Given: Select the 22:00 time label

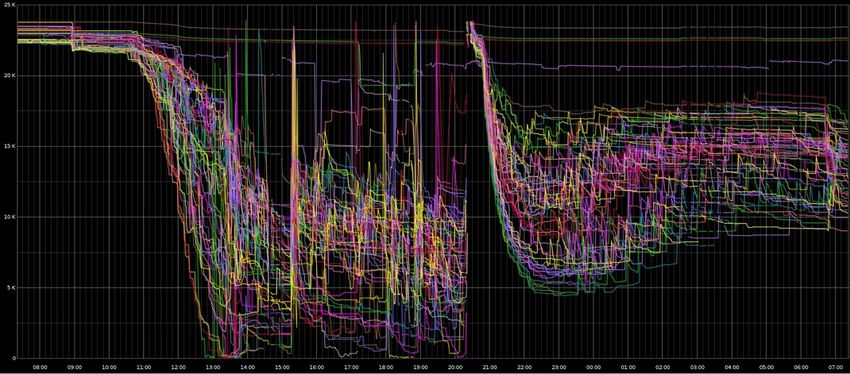Looking at the screenshot, I should (525, 367).
